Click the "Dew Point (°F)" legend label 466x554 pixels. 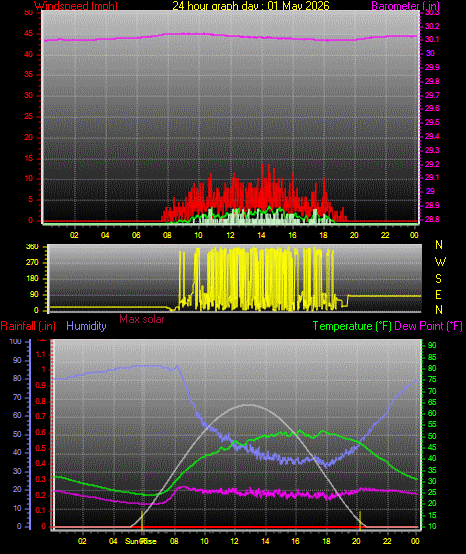(428, 326)
